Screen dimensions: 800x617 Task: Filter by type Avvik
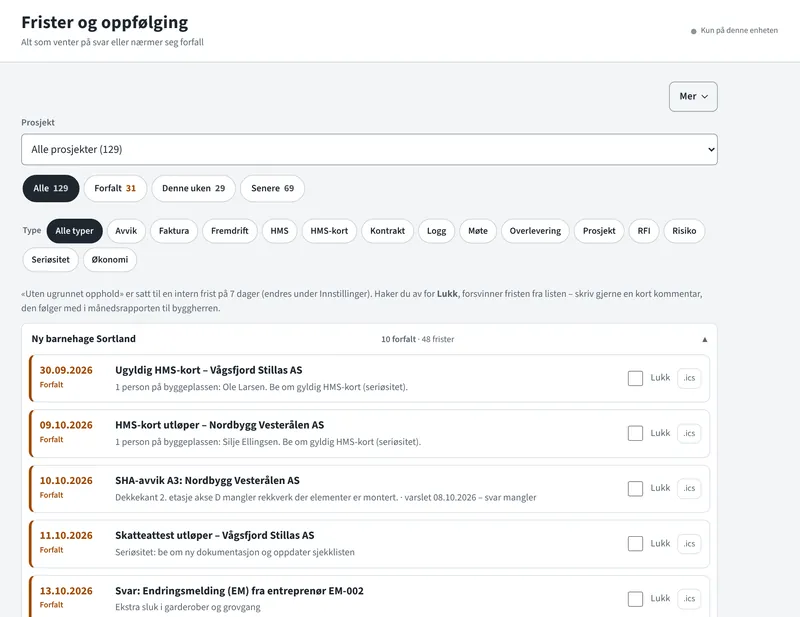(126, 231)
